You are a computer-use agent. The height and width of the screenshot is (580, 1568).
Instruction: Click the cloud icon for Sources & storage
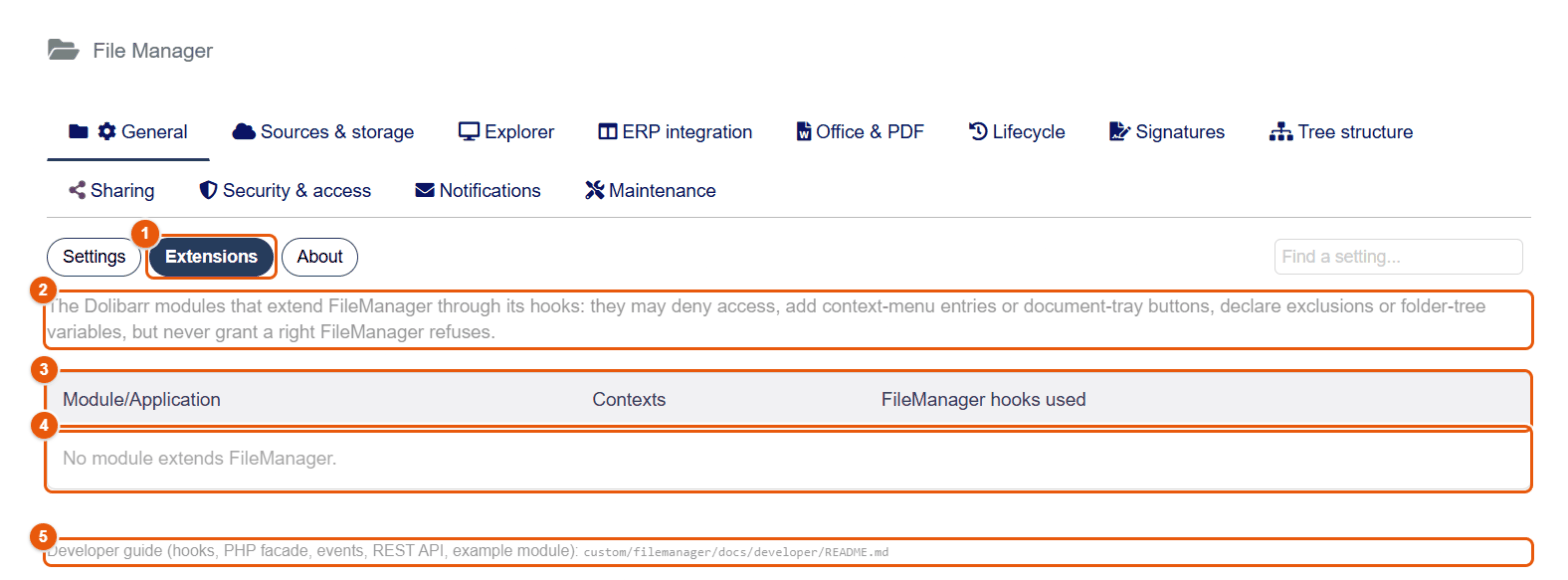(x=244, y=132)
